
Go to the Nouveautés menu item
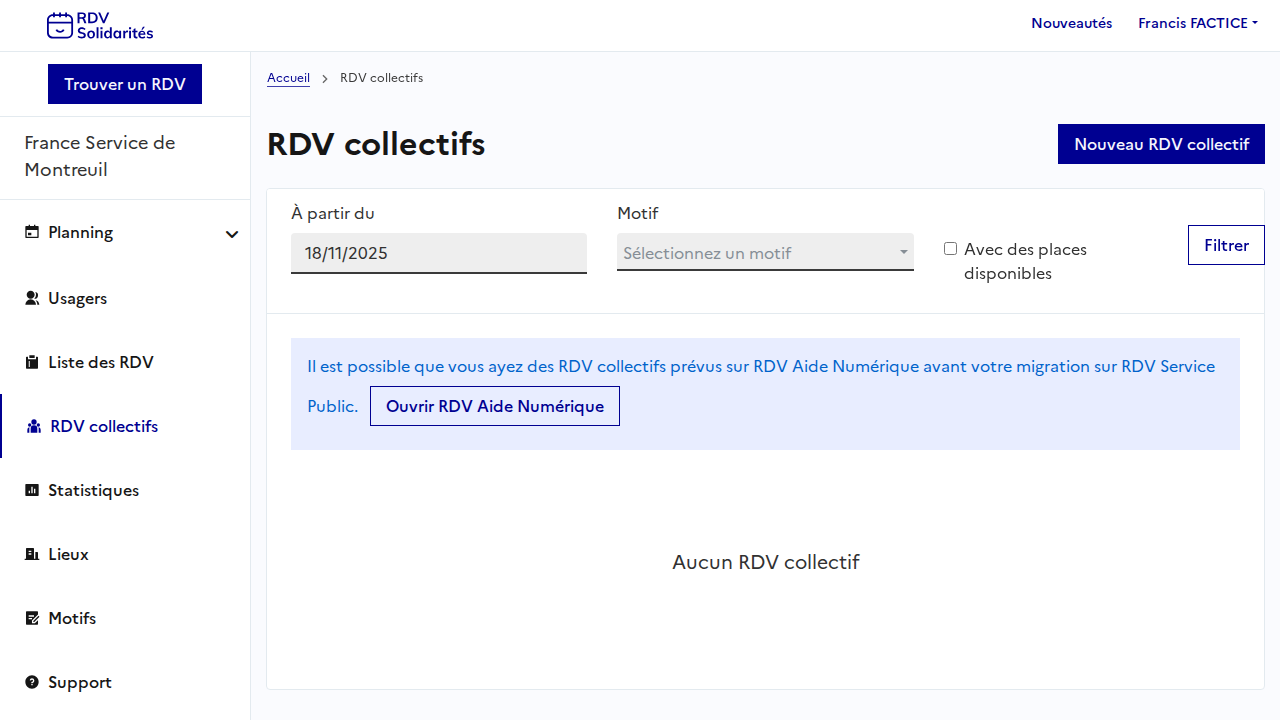coord(1071,23)
